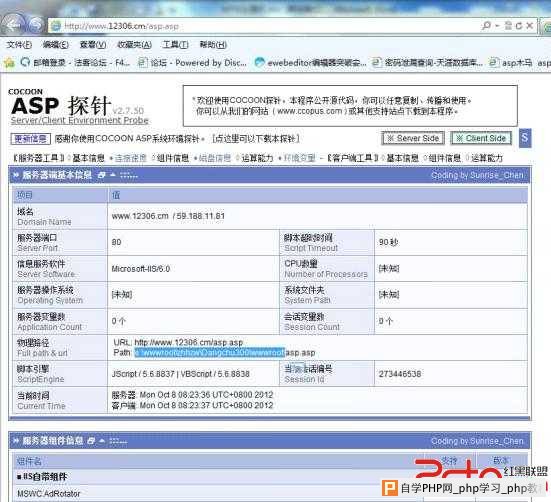The height and width of the screenshot is (502, 551).
Task: Jump to 组件信息 under 客户端工具
Action: pyautogui.click(x=445, y=158)
